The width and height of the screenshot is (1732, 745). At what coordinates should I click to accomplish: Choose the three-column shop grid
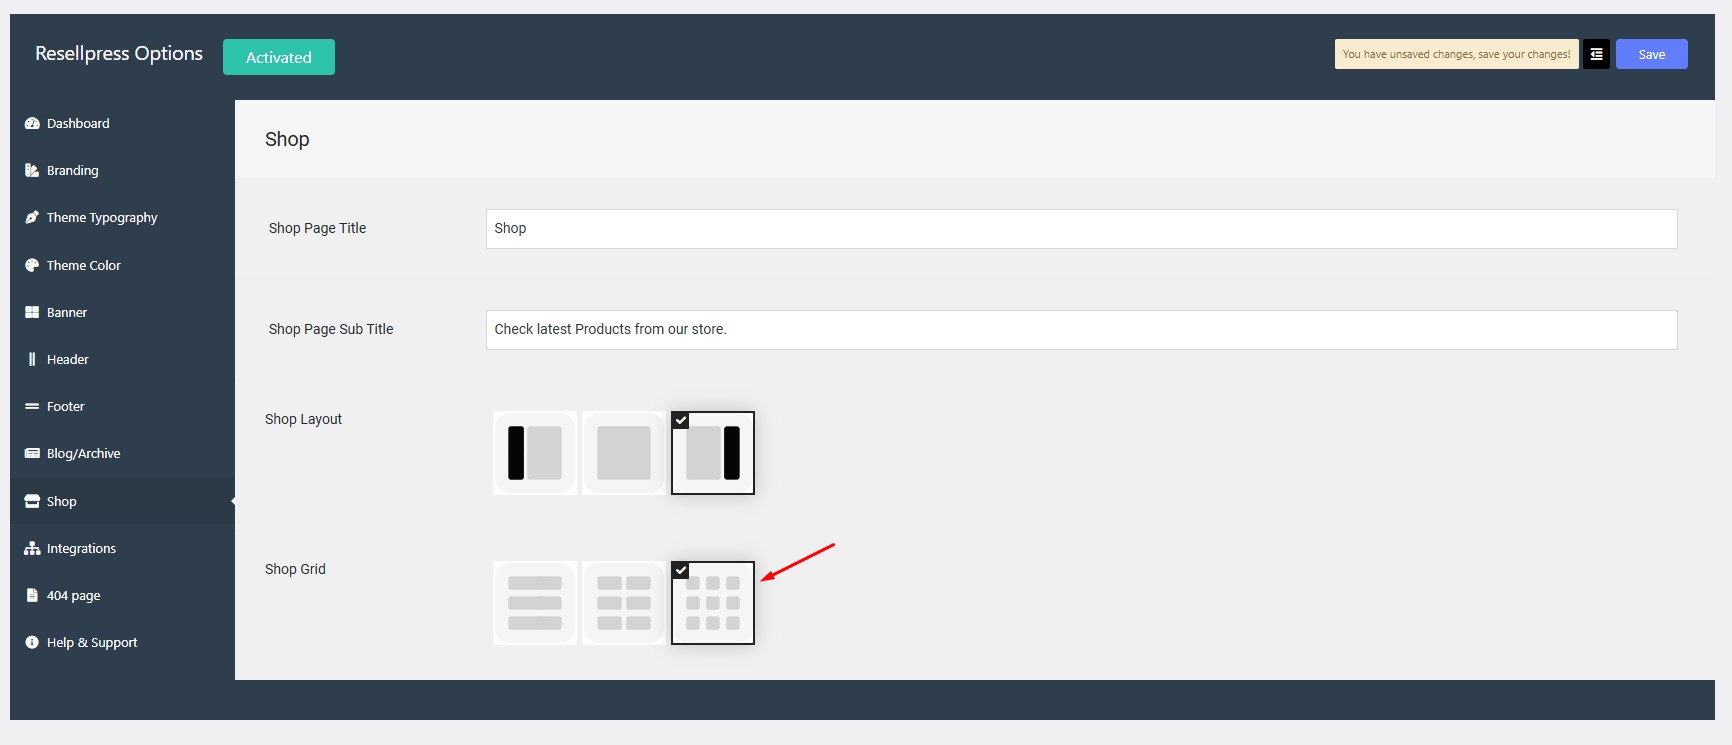(713, 603)
